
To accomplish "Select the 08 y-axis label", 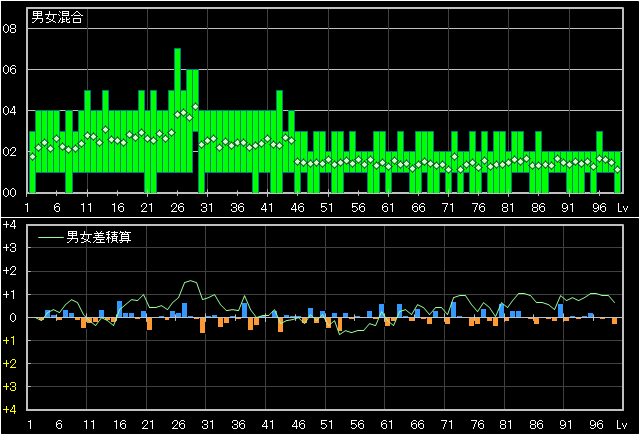I will tap(9, 29).
